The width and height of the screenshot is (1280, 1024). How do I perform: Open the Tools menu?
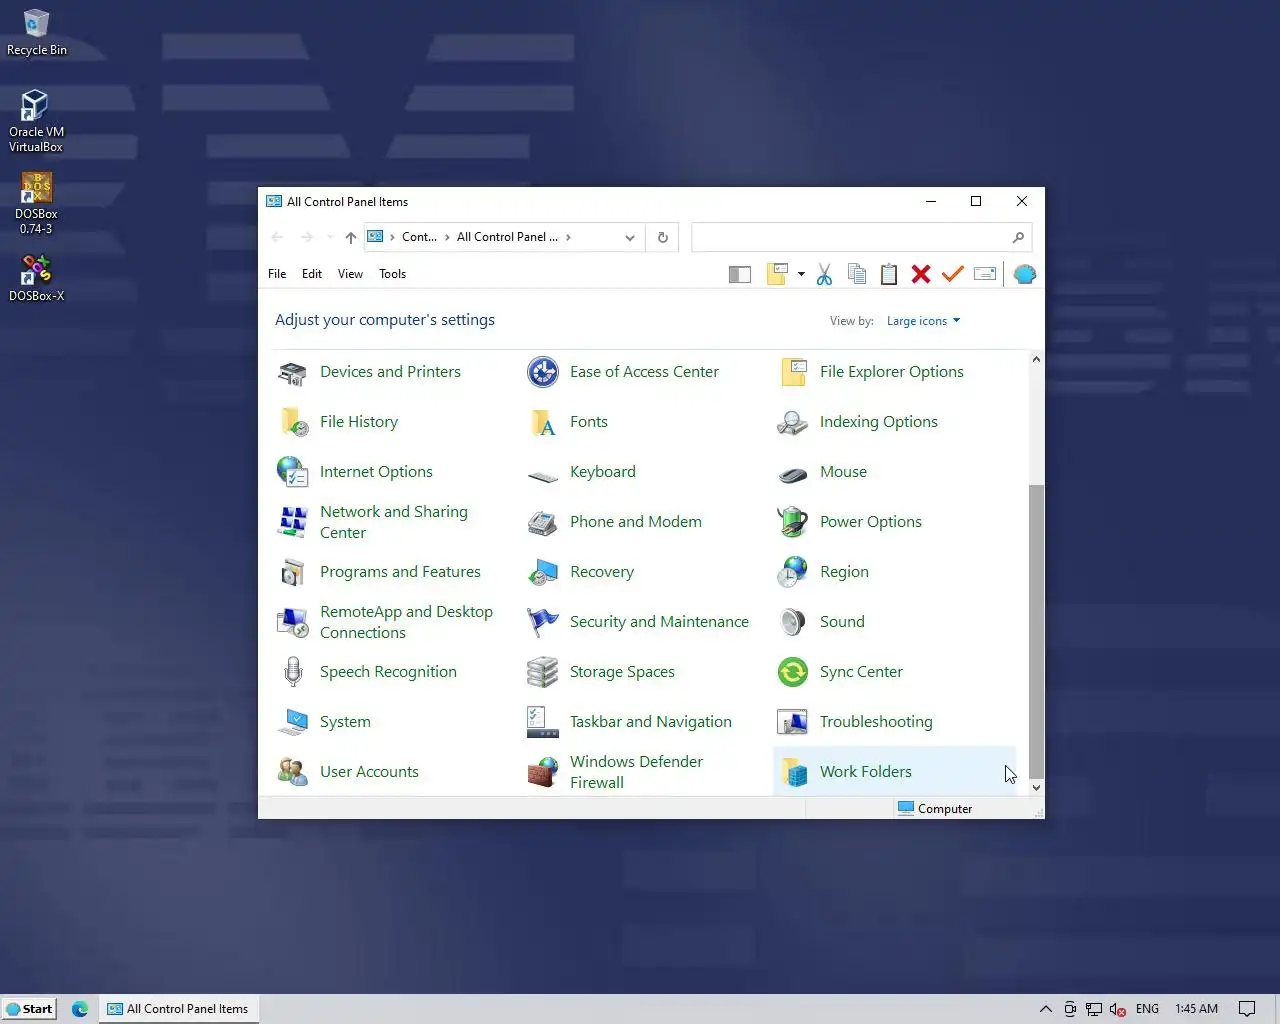pyautogui.click(x=392, y=274)
